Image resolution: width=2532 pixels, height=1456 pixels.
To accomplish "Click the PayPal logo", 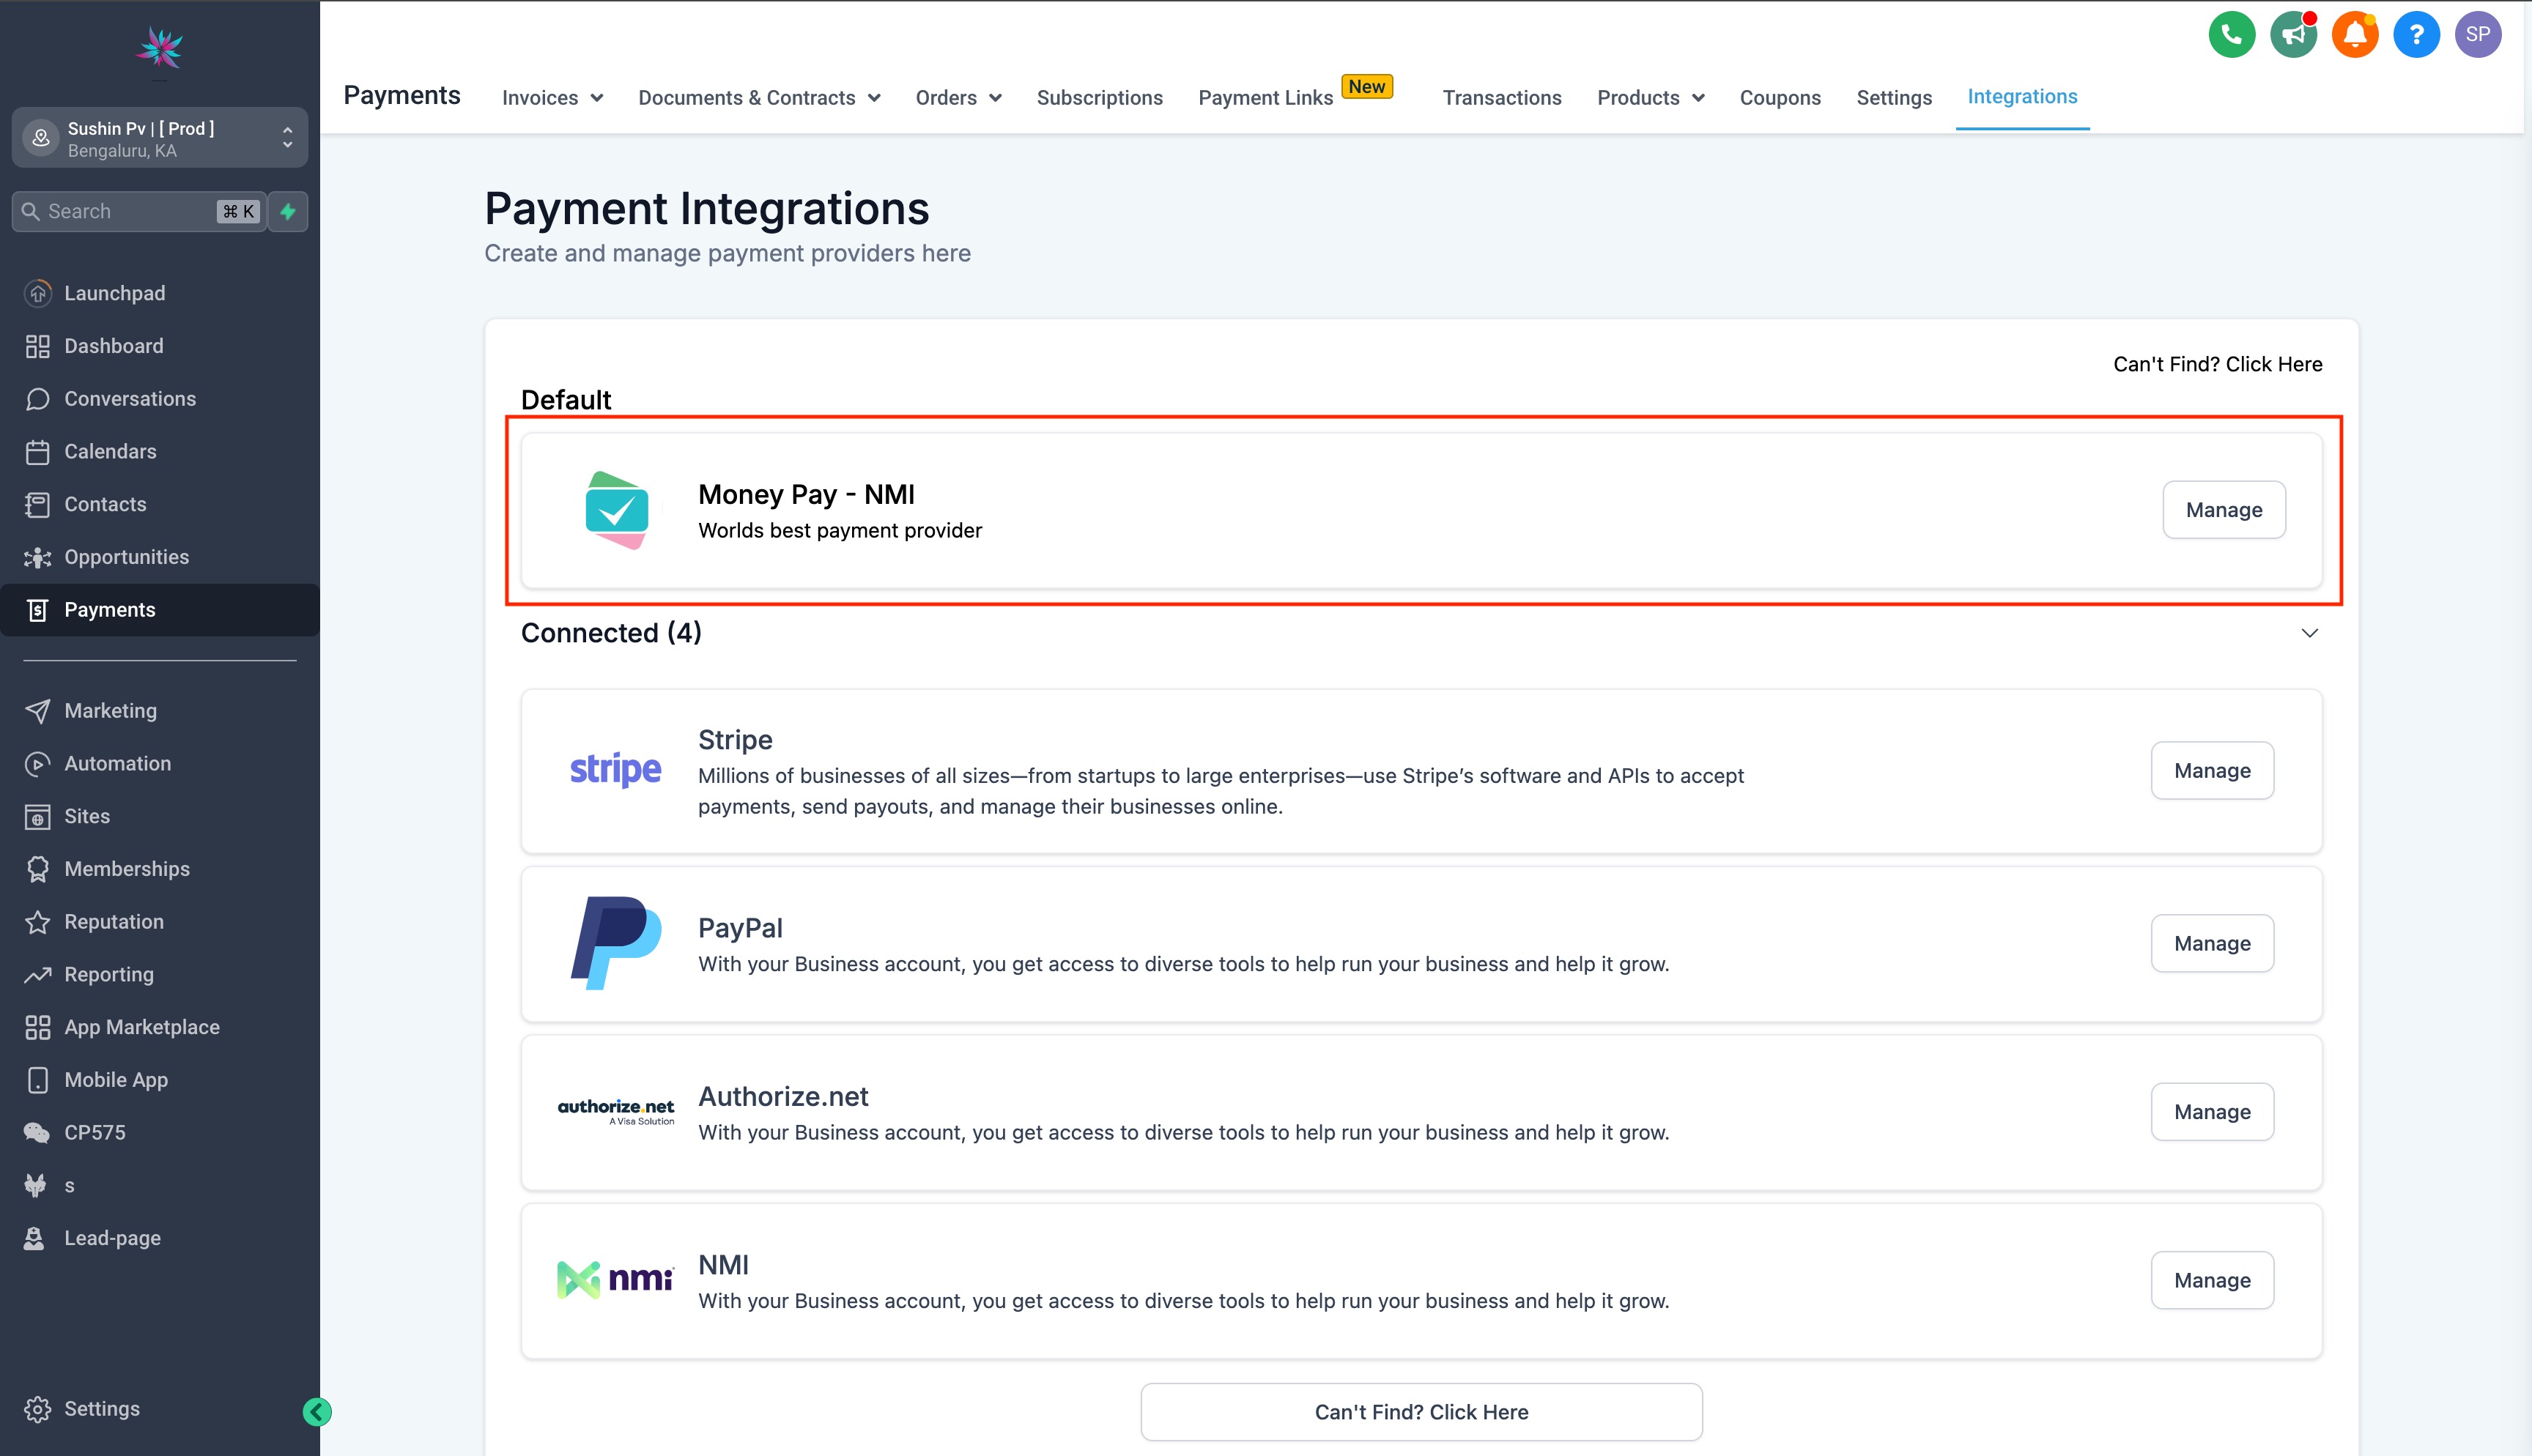I will click(616, 943).
